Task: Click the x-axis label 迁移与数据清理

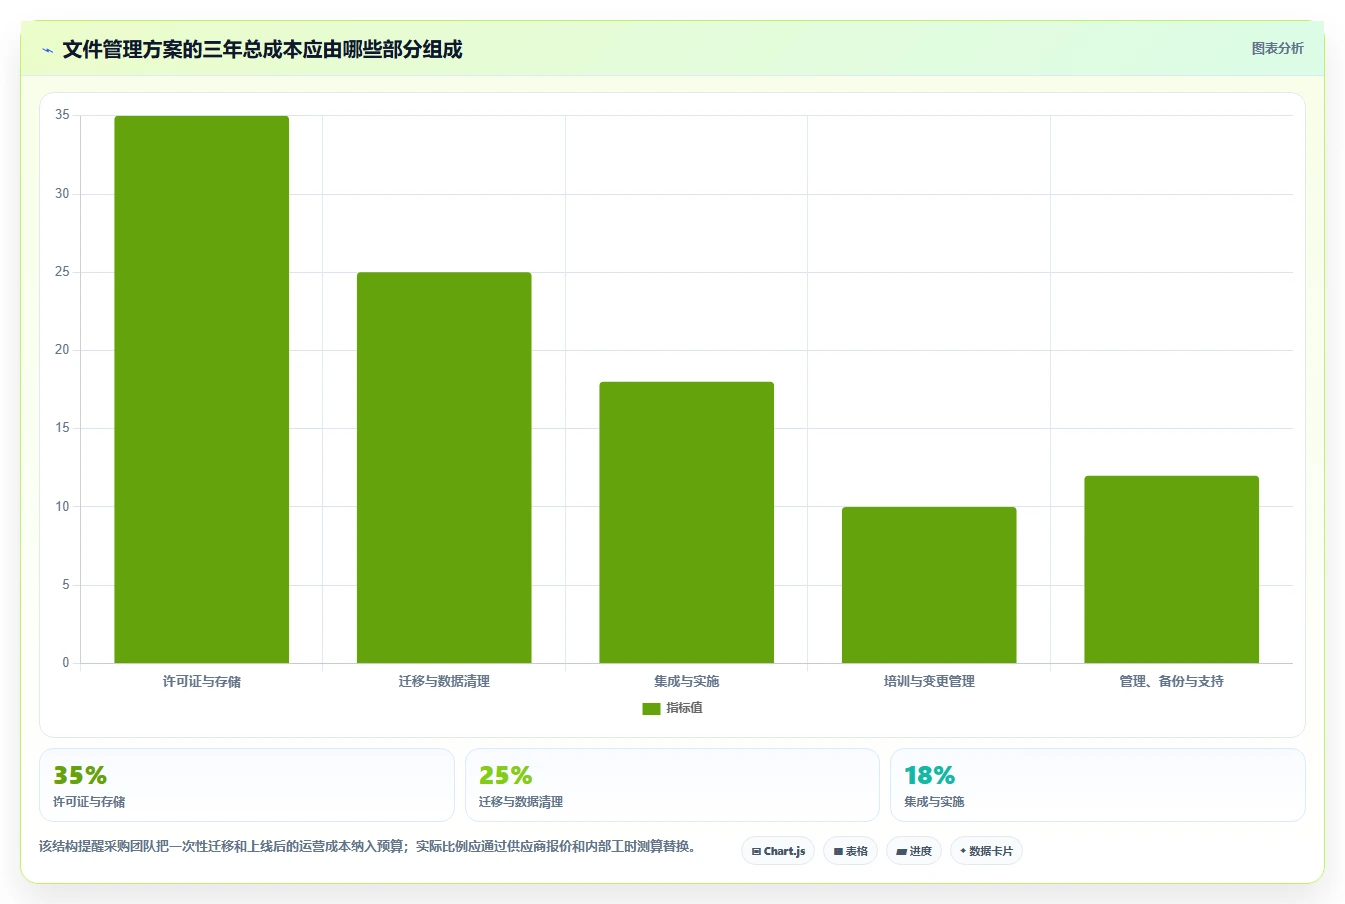Action: [444, 681]
